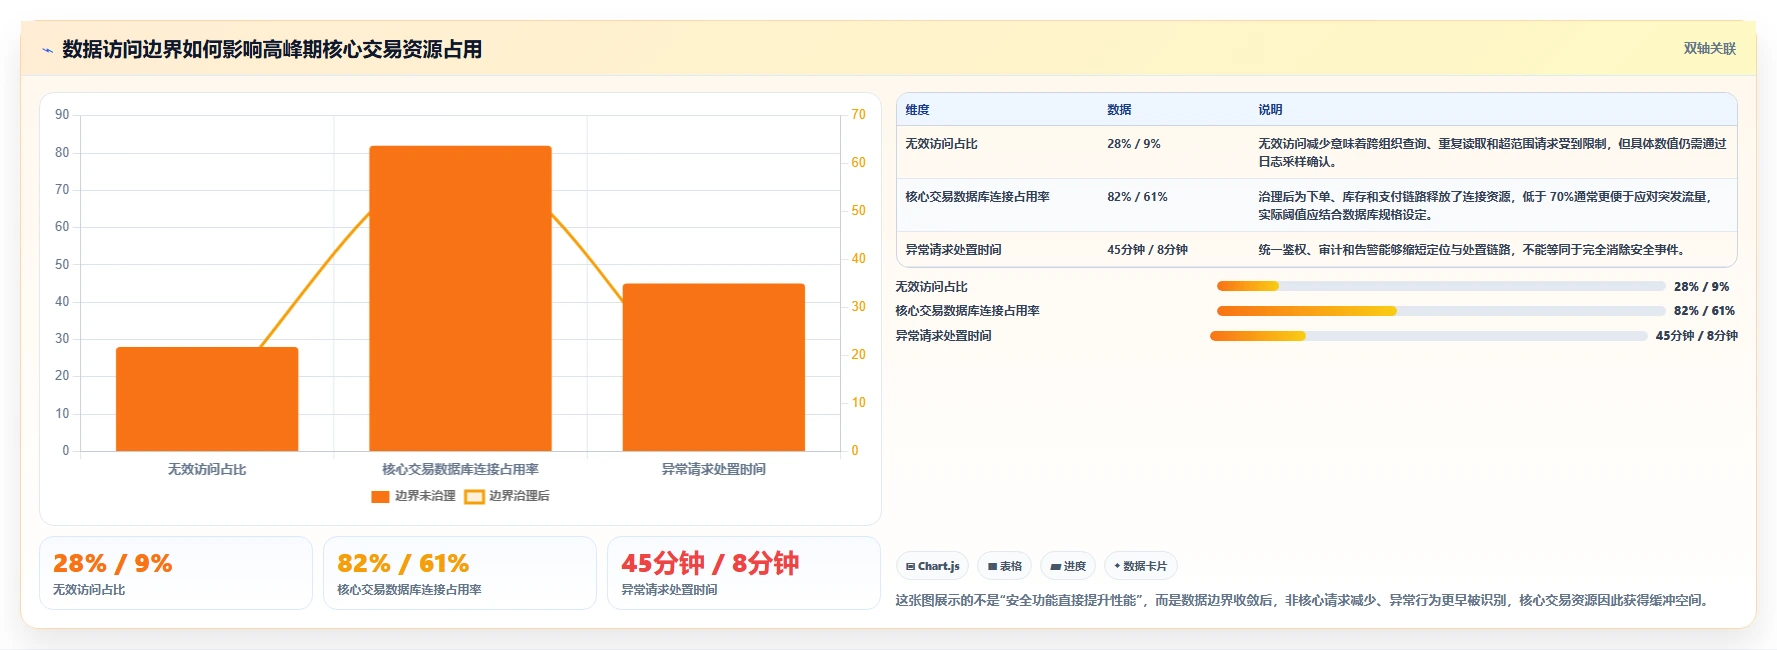Viewport: 1777px width, 650px height.
Task: Click the 28% / 9% value beside progress bar
Action: point(1701,286)
